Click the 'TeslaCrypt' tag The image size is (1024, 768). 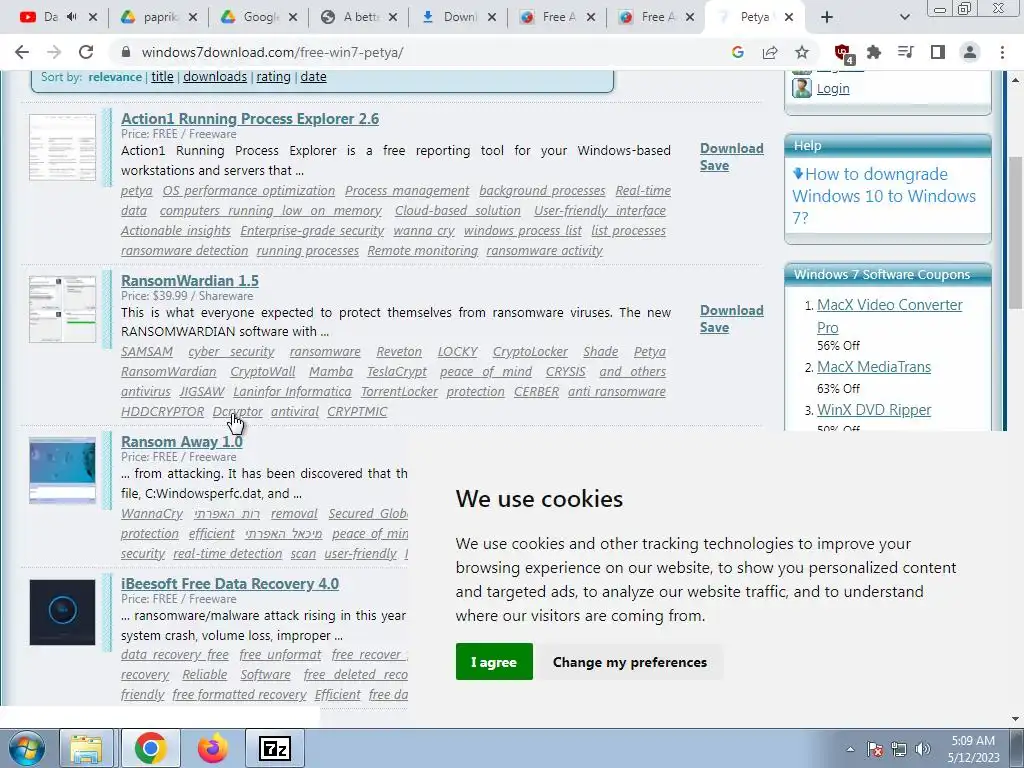(397, 371)
